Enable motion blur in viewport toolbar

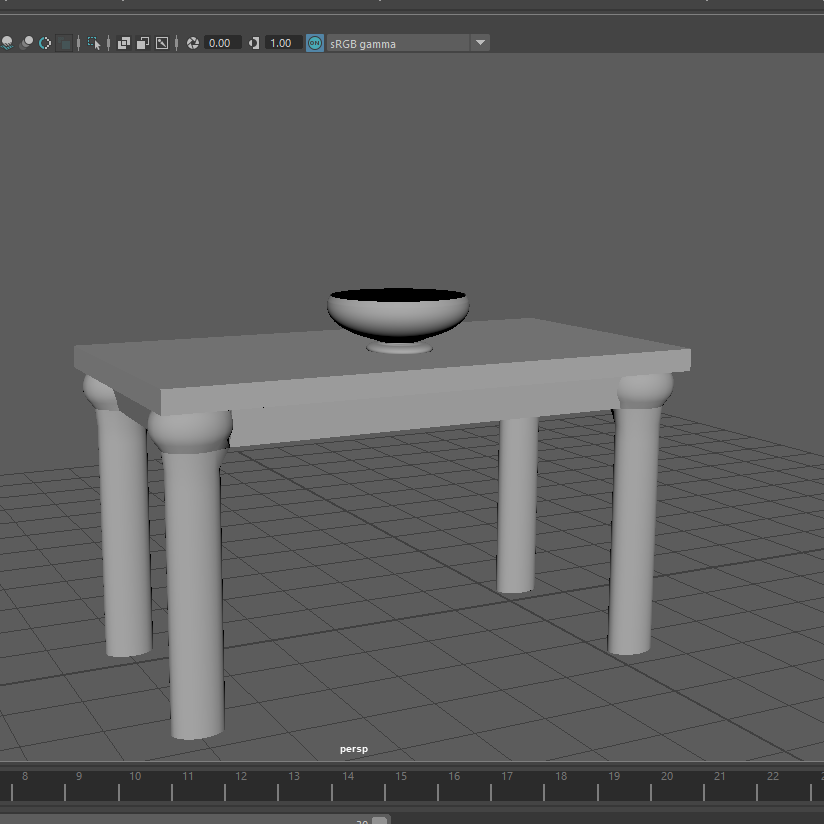coord(27,43)
